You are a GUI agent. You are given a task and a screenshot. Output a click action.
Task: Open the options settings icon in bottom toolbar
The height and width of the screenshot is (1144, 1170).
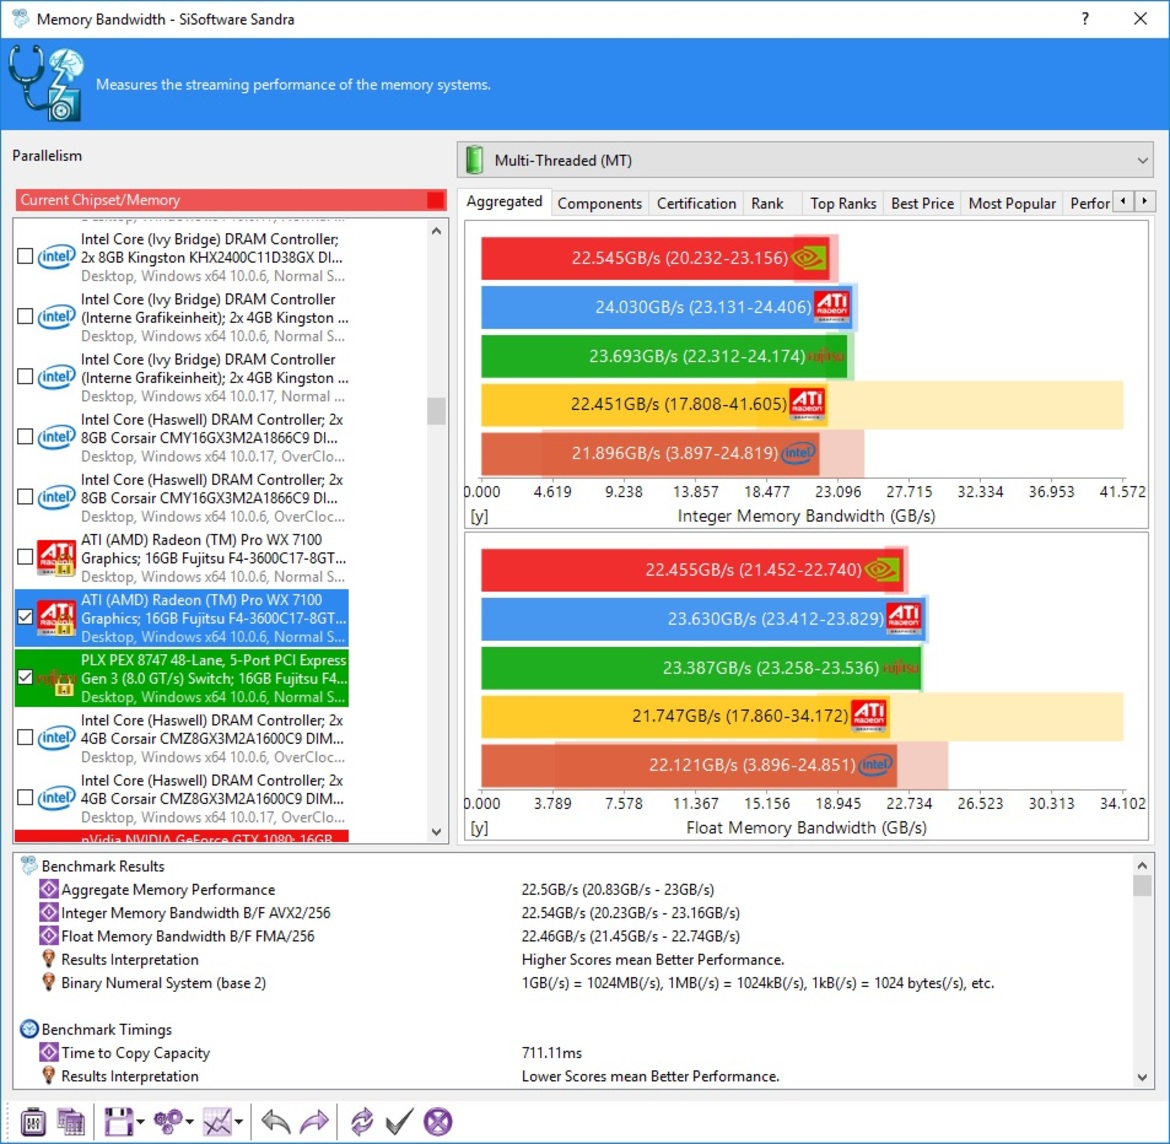pyautogui.click(x=33, y=1122)
